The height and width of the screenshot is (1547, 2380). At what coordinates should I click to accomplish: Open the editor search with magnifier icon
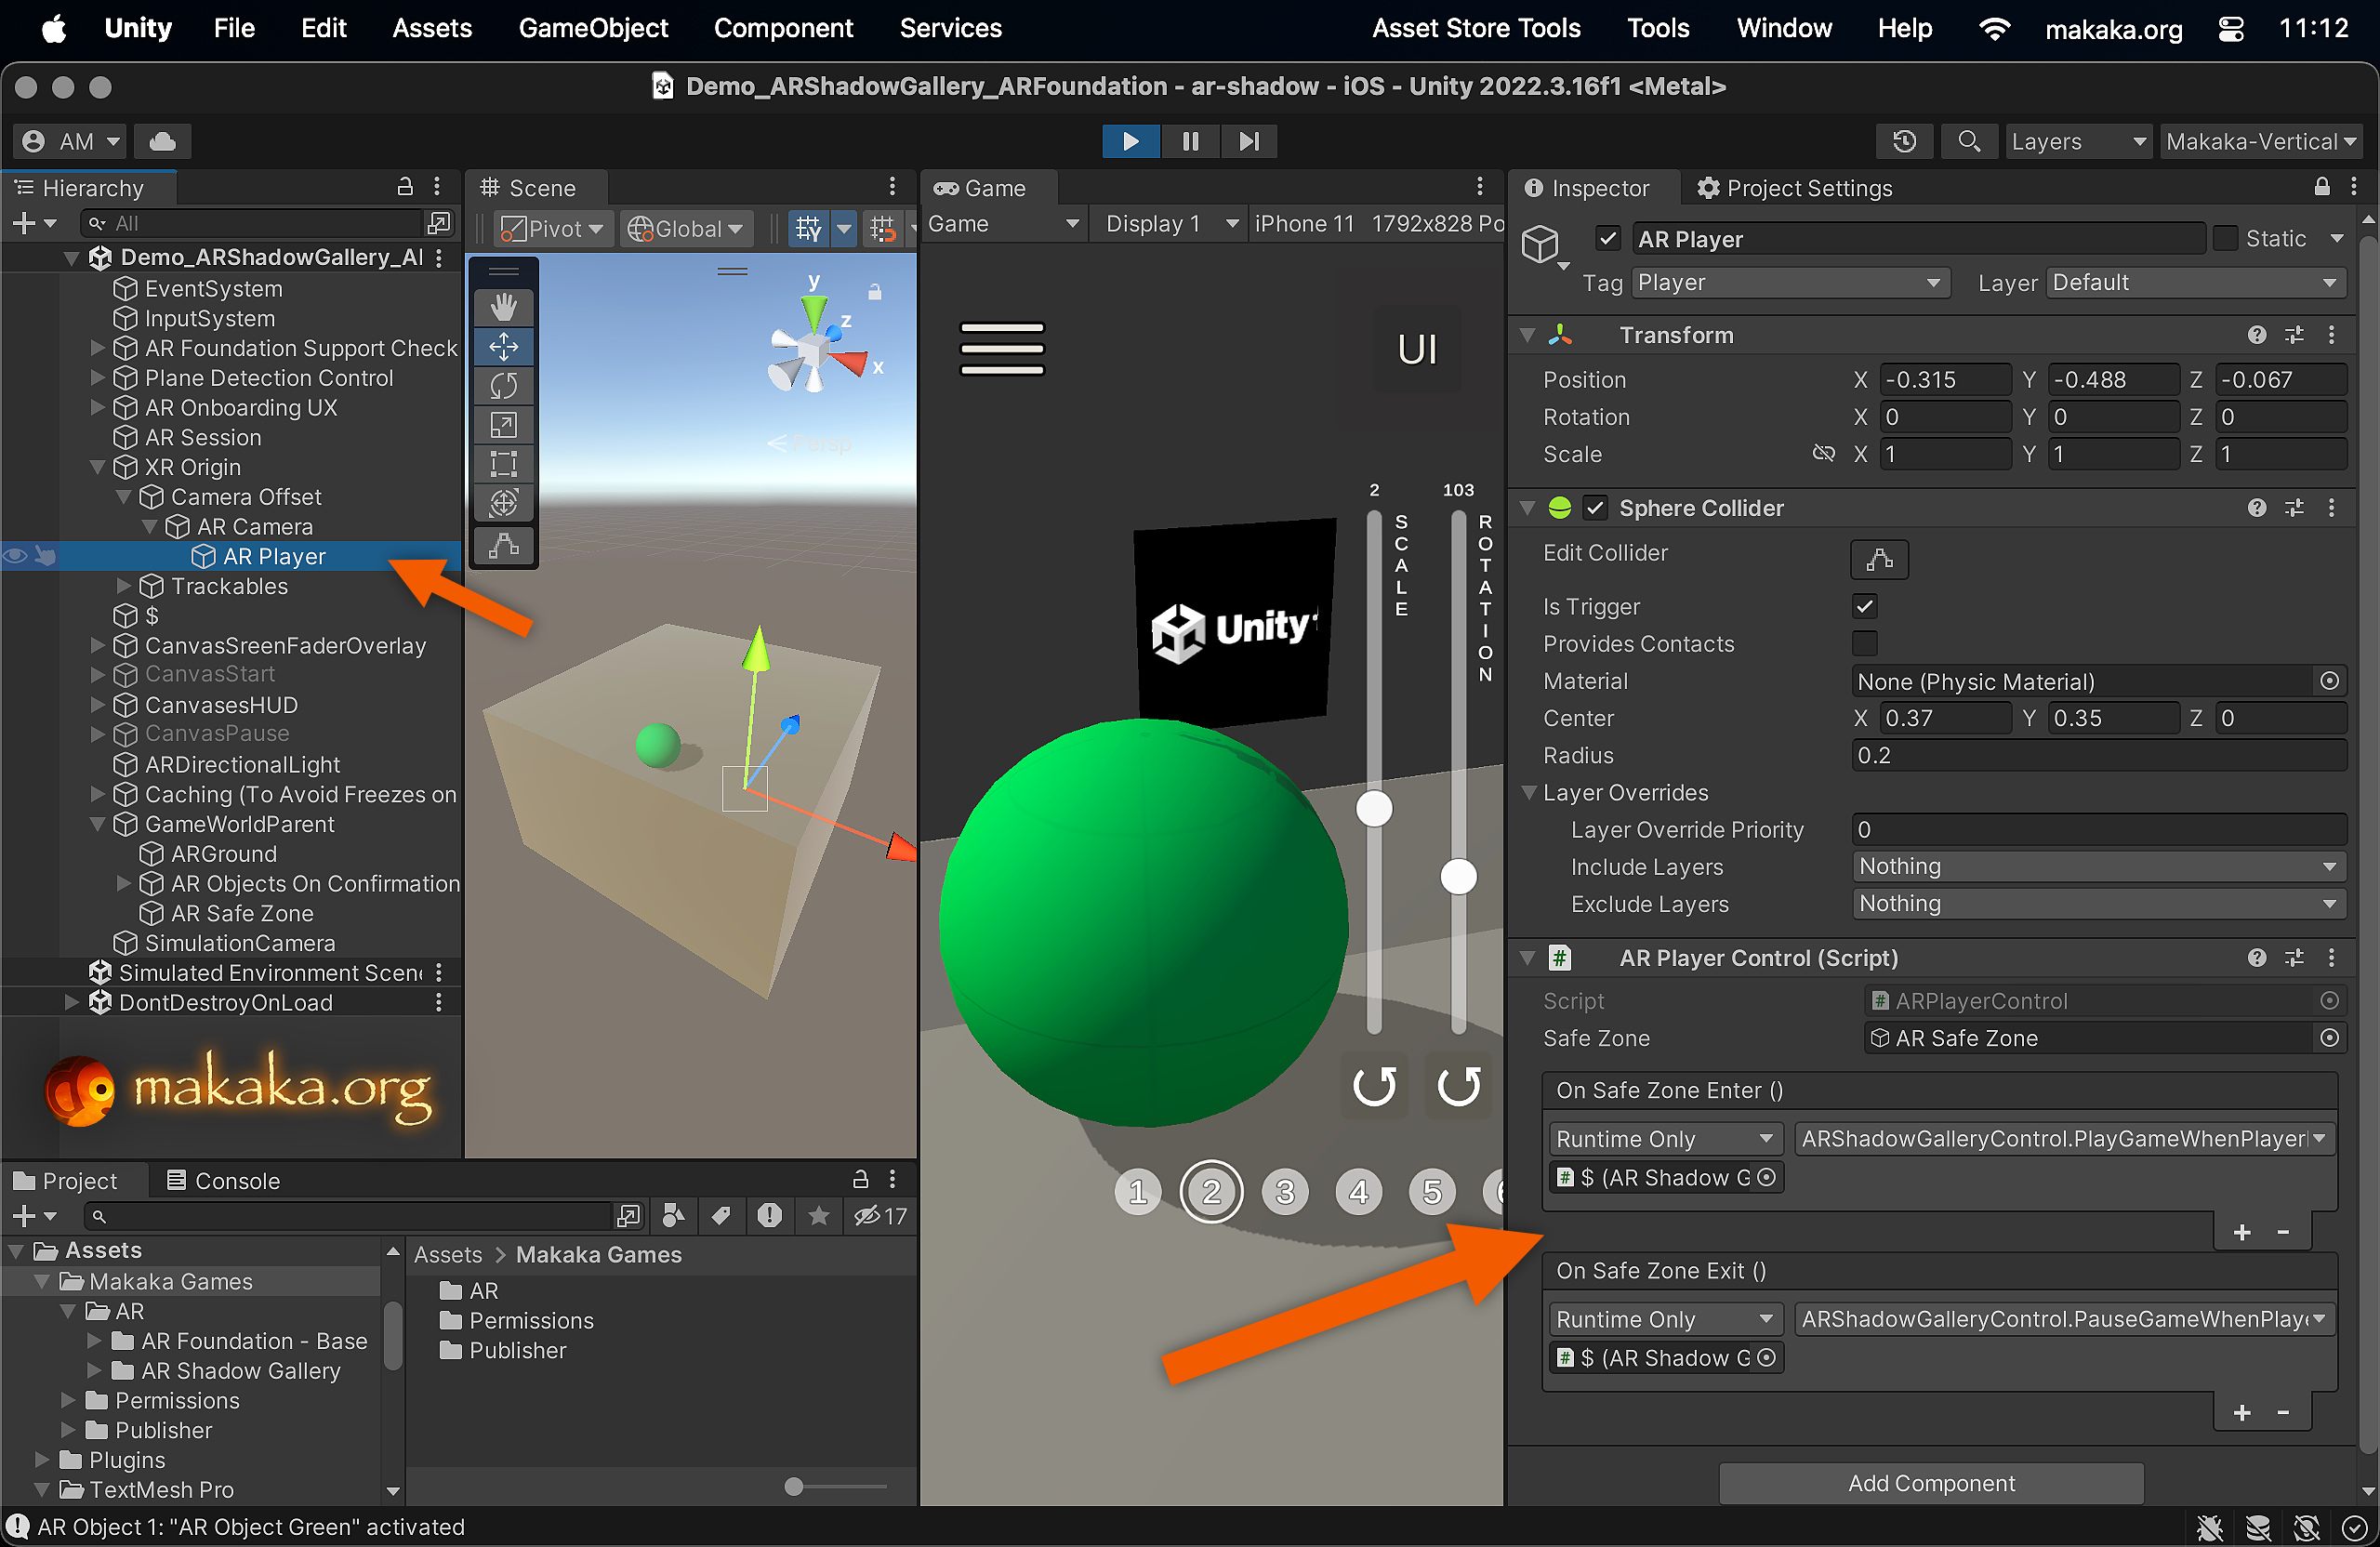pos(1968,141)
